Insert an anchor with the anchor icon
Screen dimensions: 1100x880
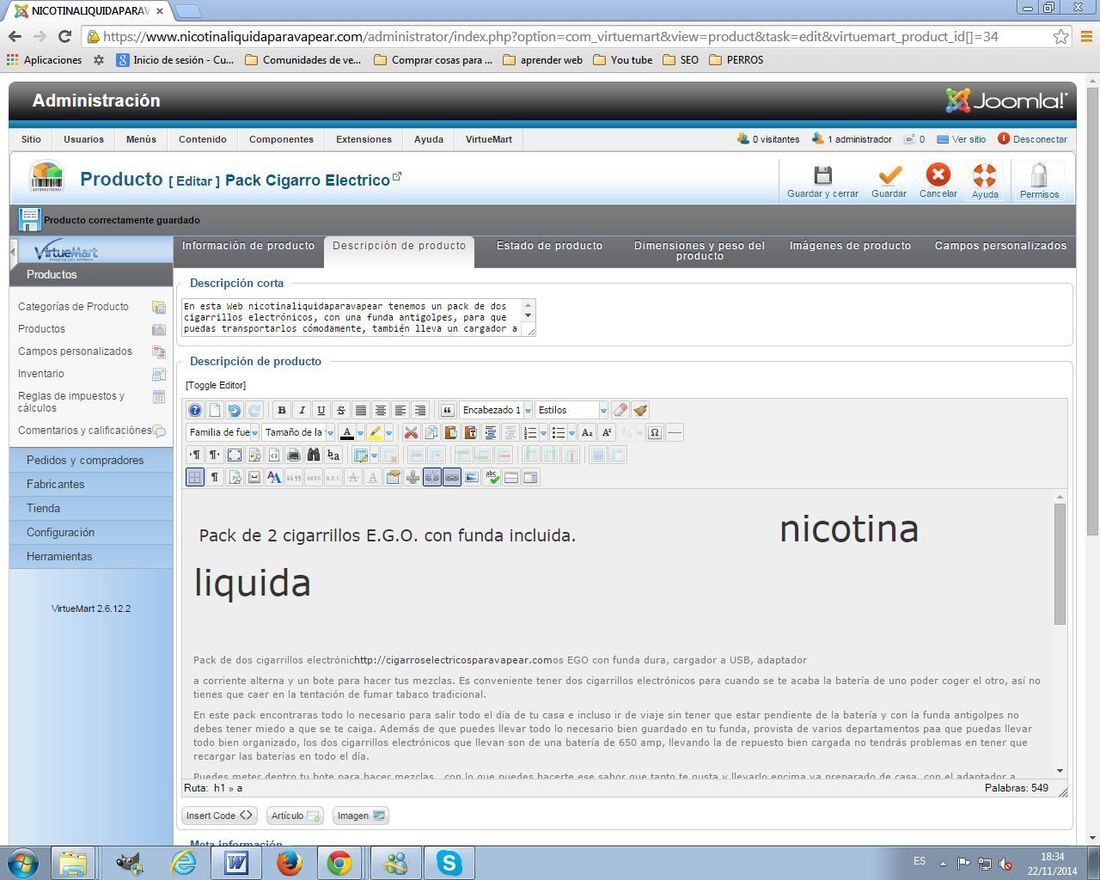coord(412,477)
